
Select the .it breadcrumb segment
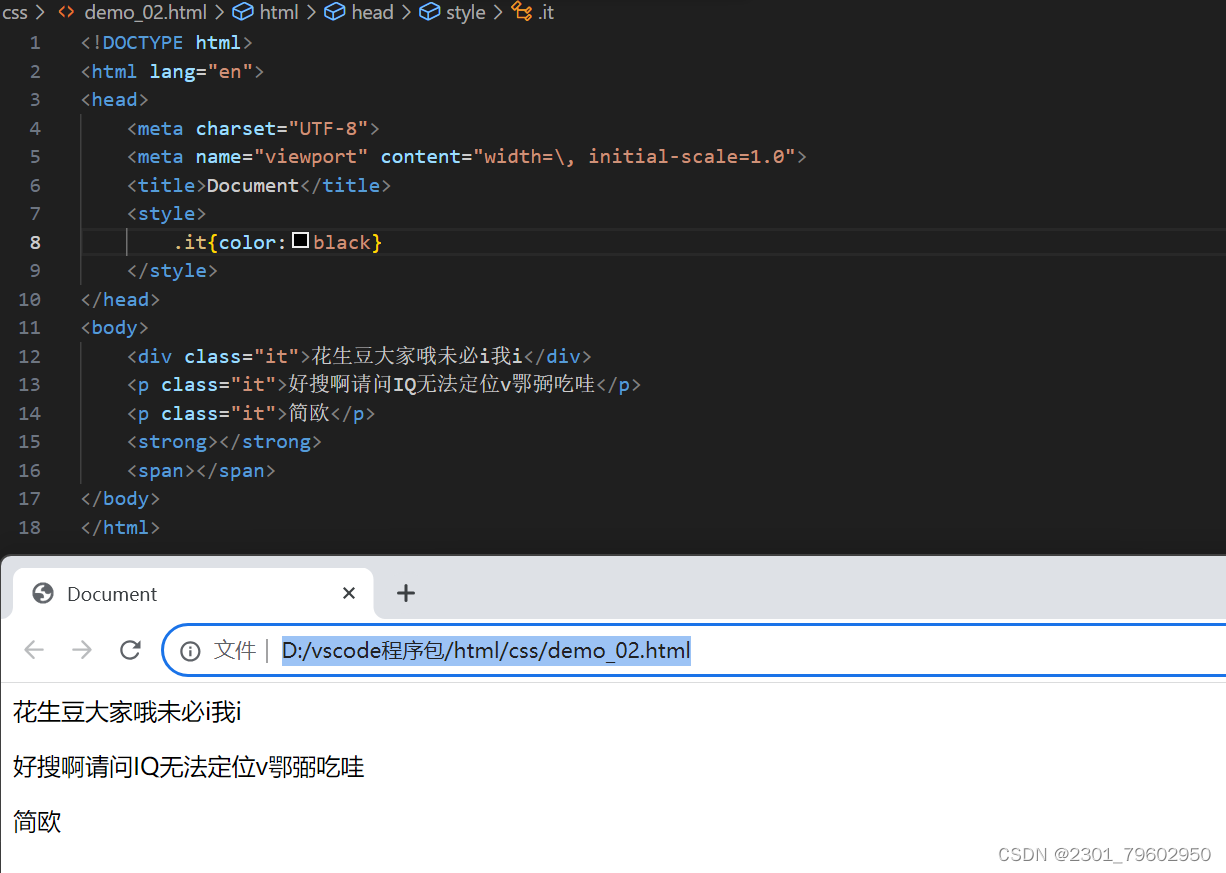546,13
